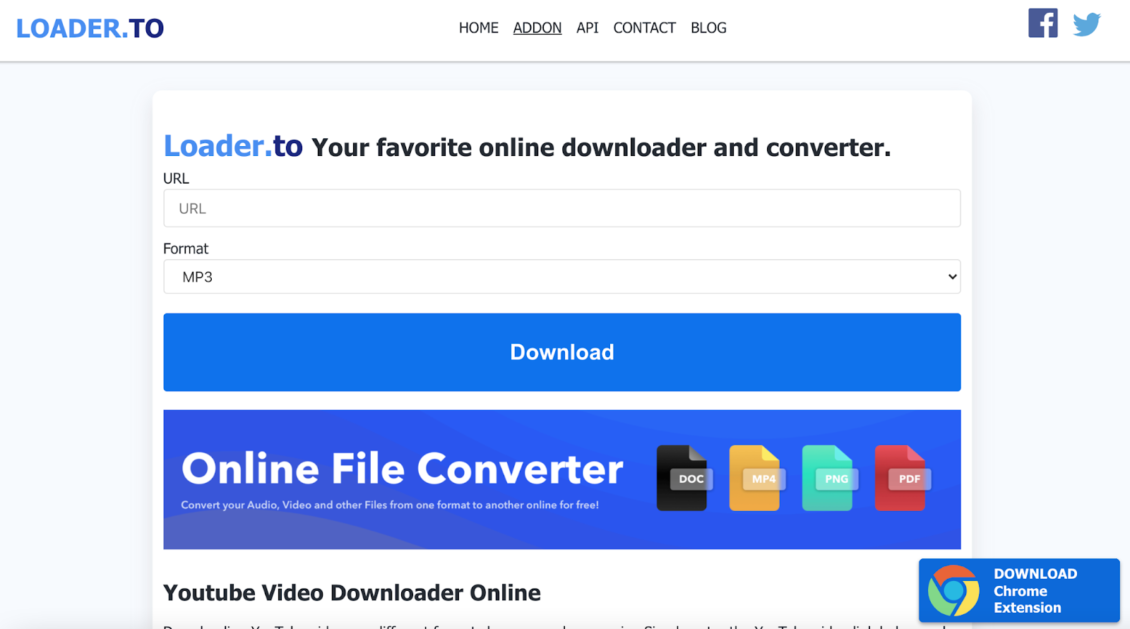Image resolution: width=1130 pixels, height=629 pixels.
Task: Click the PDF file icon
Action: [902, 478]
